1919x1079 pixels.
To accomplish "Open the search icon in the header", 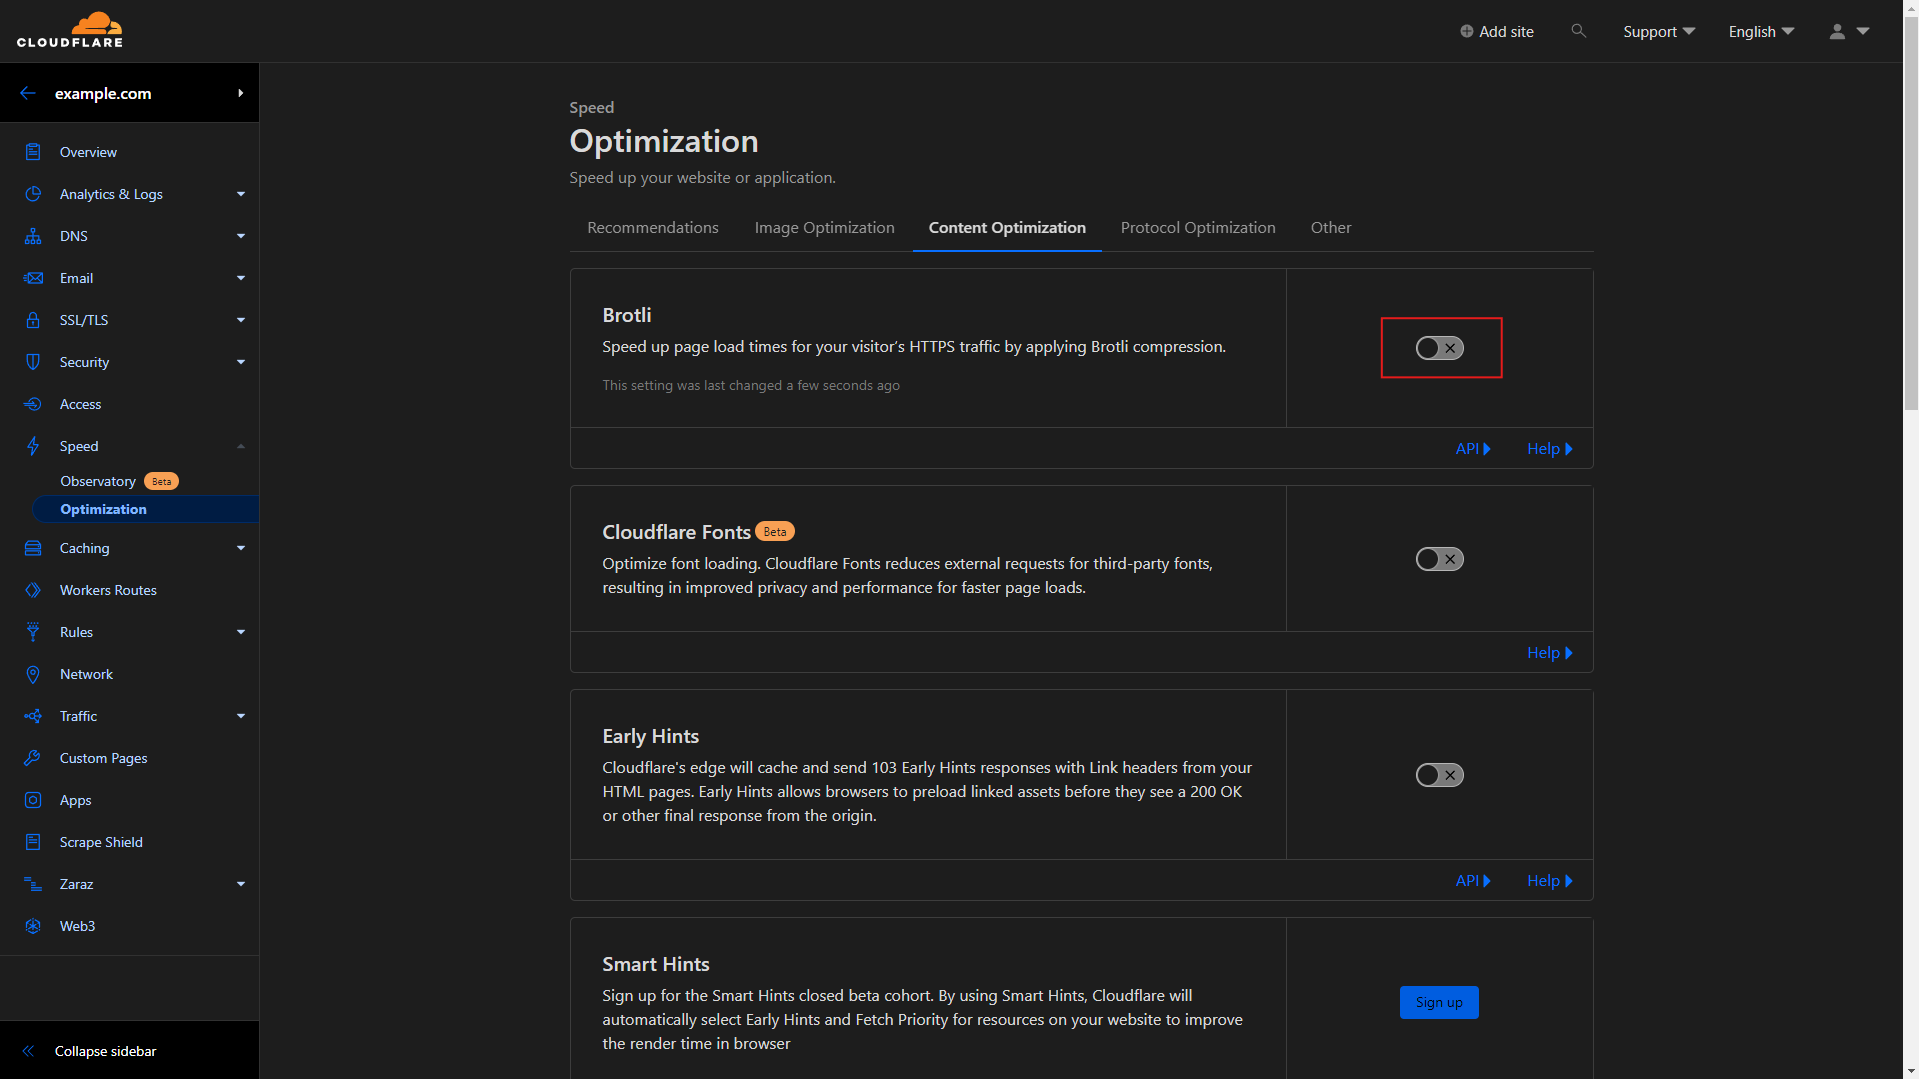I will coord(1578,31).
